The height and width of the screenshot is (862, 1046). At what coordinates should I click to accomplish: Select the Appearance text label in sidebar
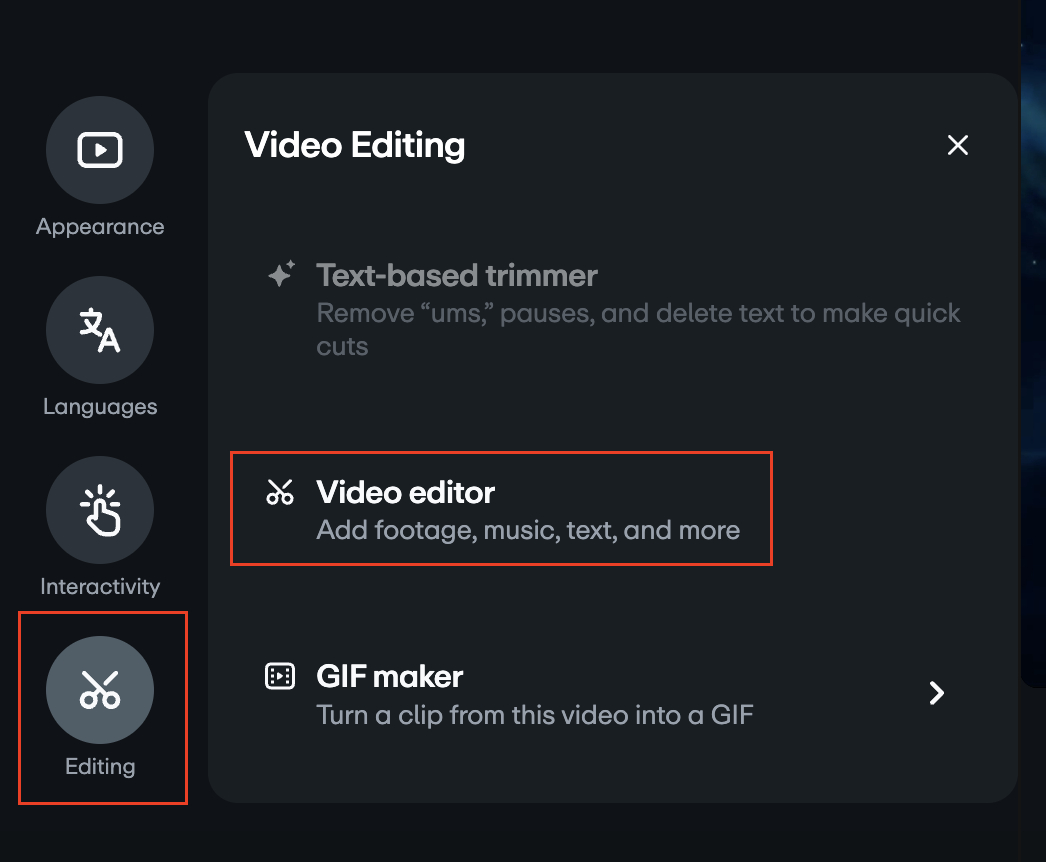coord(100,227)
